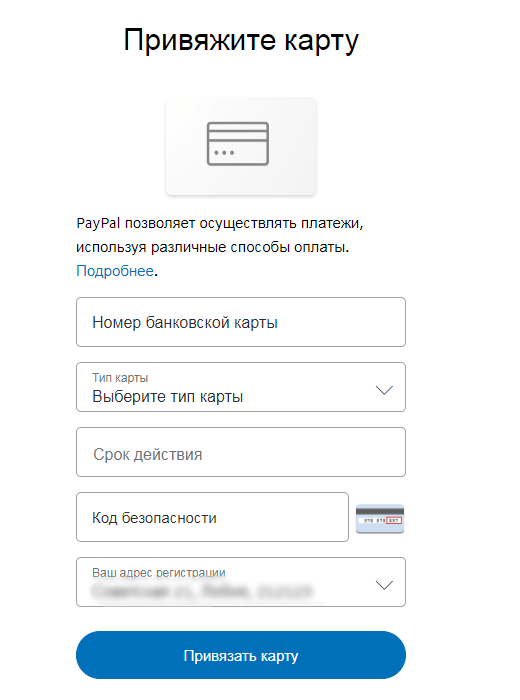520x700 pixels.
Task: Click the credit card outline icon
Action: (237, 144)
